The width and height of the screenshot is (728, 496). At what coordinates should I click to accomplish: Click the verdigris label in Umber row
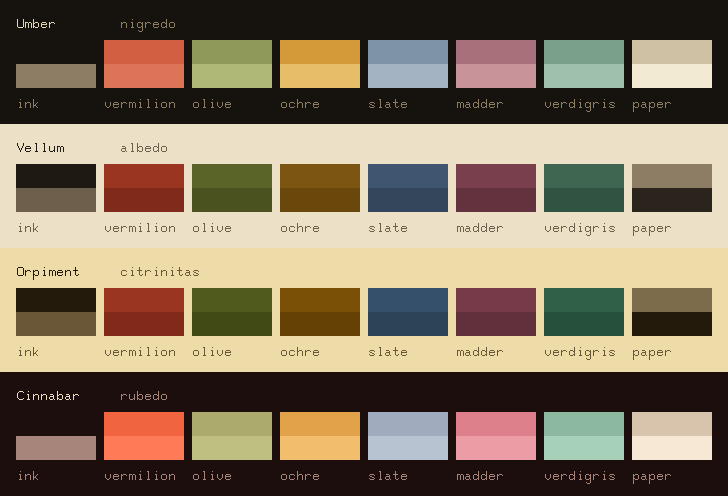click(x=580, y=104)
